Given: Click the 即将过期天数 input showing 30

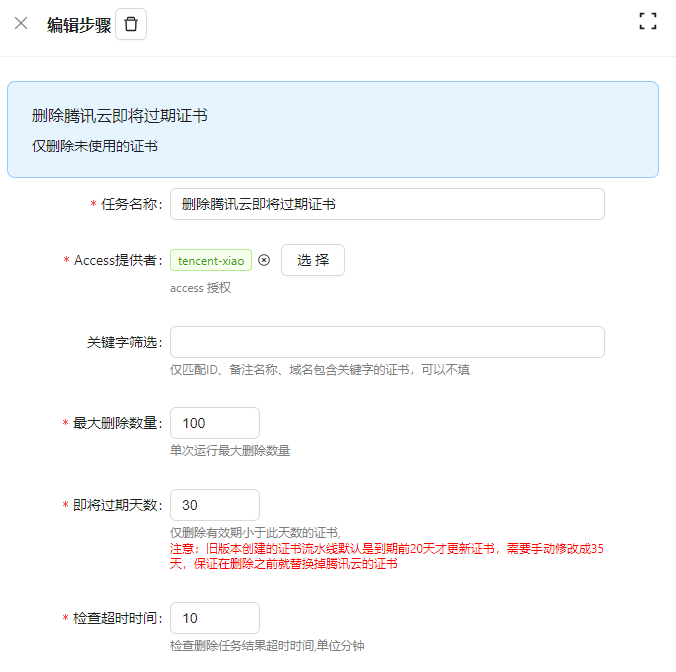Looking at the screenshot, I should (215, 505).
